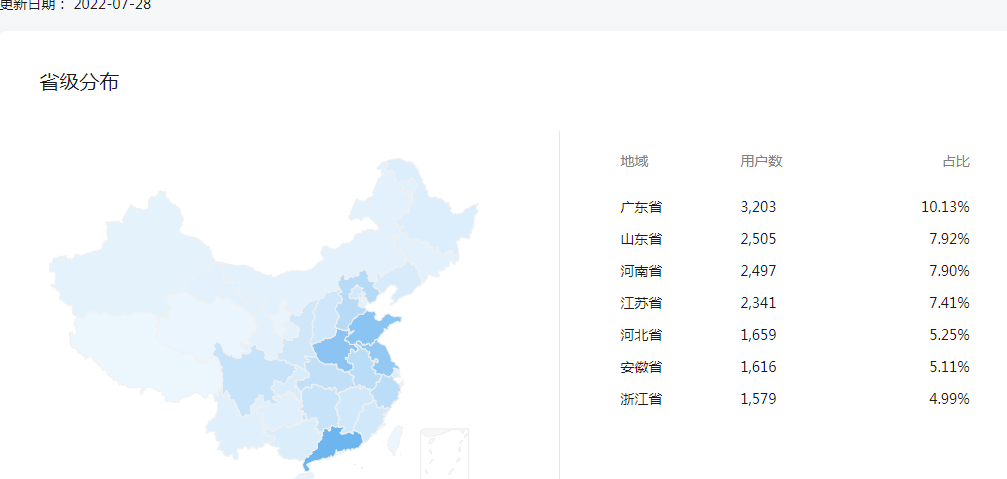Click the 山东省 row label

(641, 240)
